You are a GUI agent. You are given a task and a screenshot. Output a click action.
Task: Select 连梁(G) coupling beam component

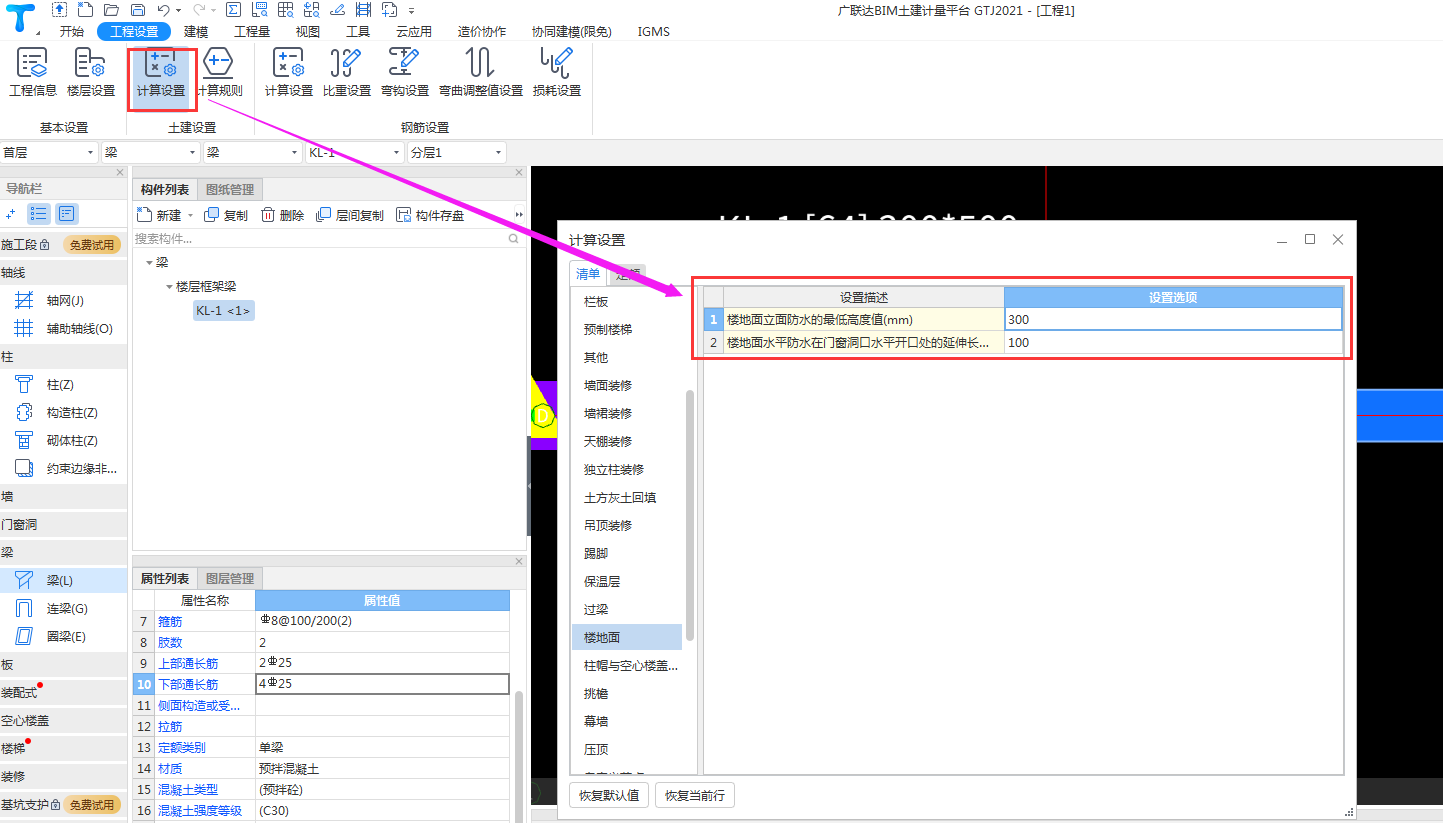[x=65, y=608]
